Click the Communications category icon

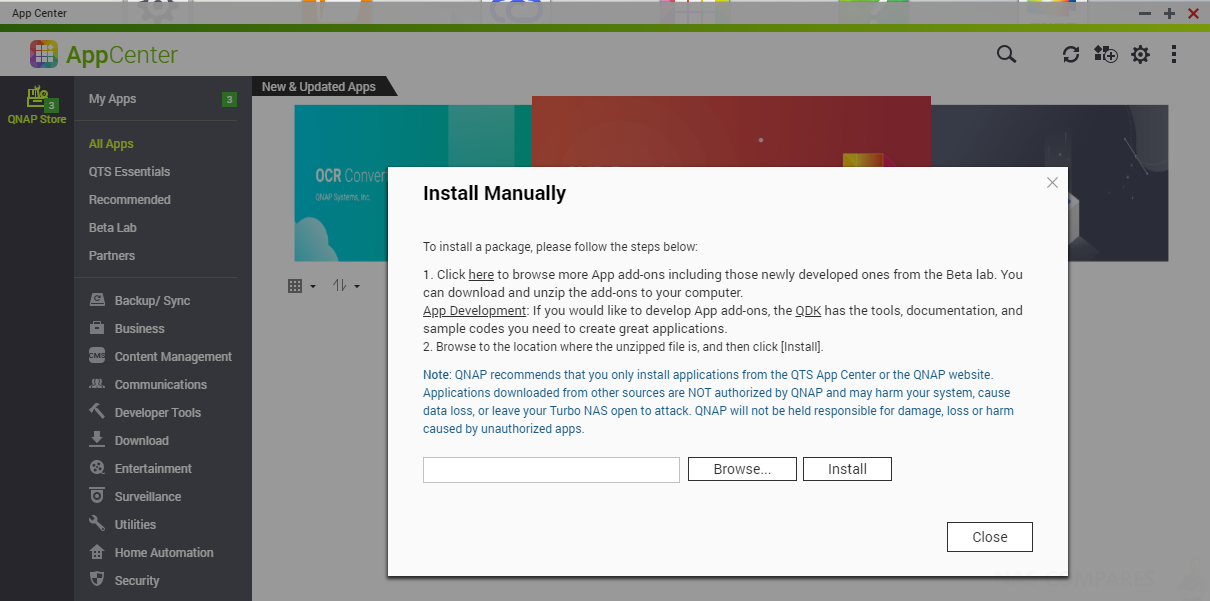[x=97, y=384]
